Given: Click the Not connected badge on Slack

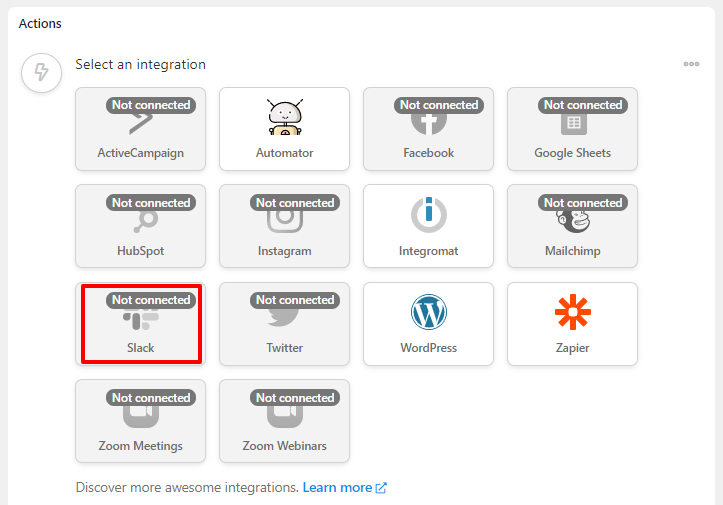Looking at the screenshot, I should pyautogui.click(x=151, y=300).
